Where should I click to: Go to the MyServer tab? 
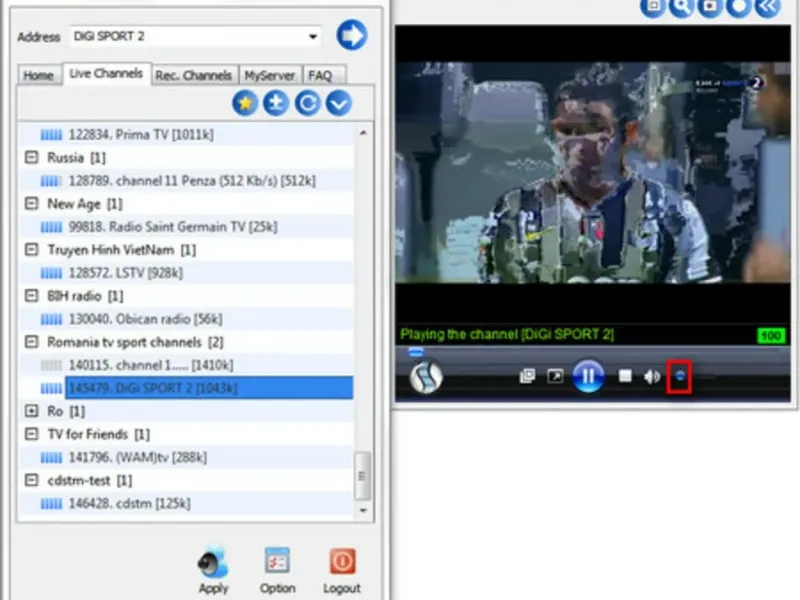coord(269,76)
